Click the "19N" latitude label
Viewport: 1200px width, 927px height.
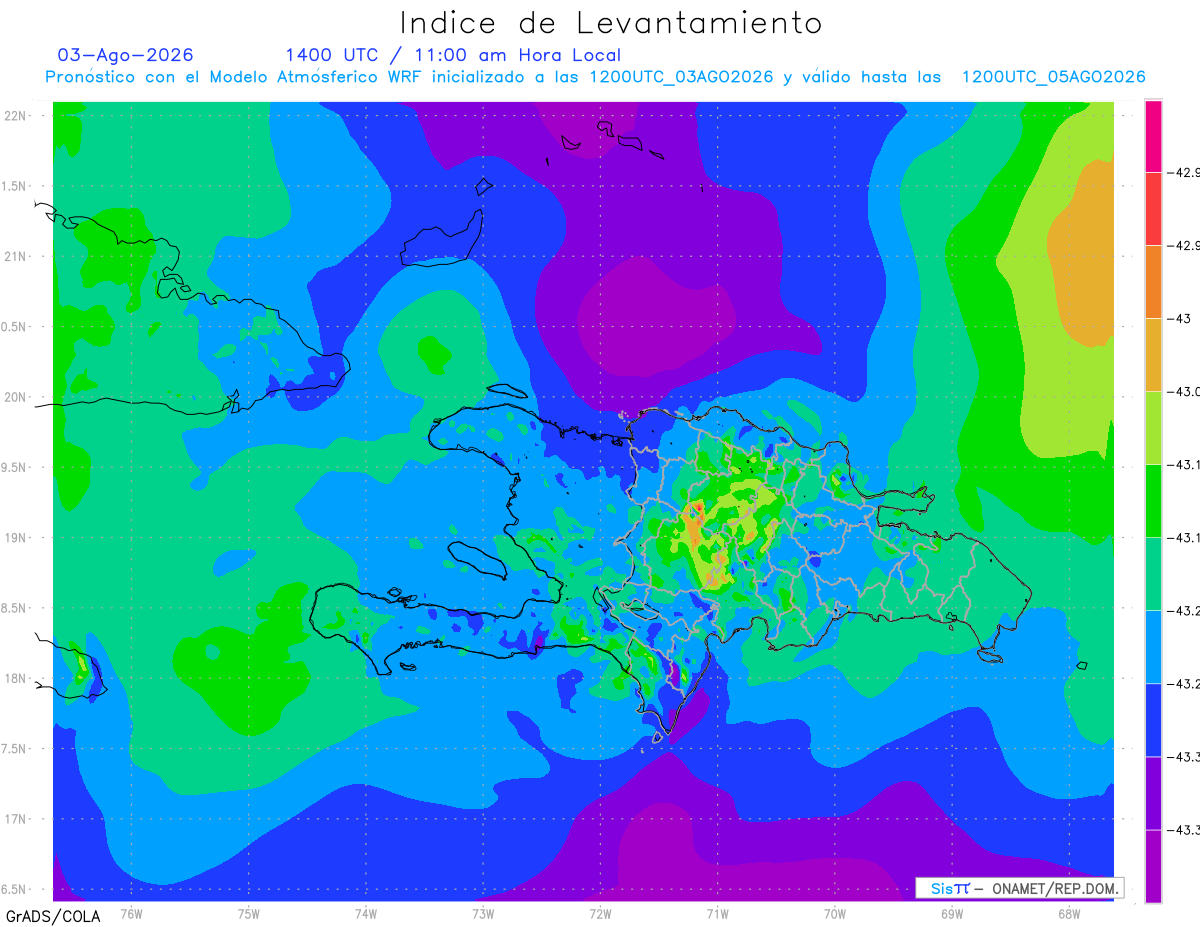click(x=17, y=538)
